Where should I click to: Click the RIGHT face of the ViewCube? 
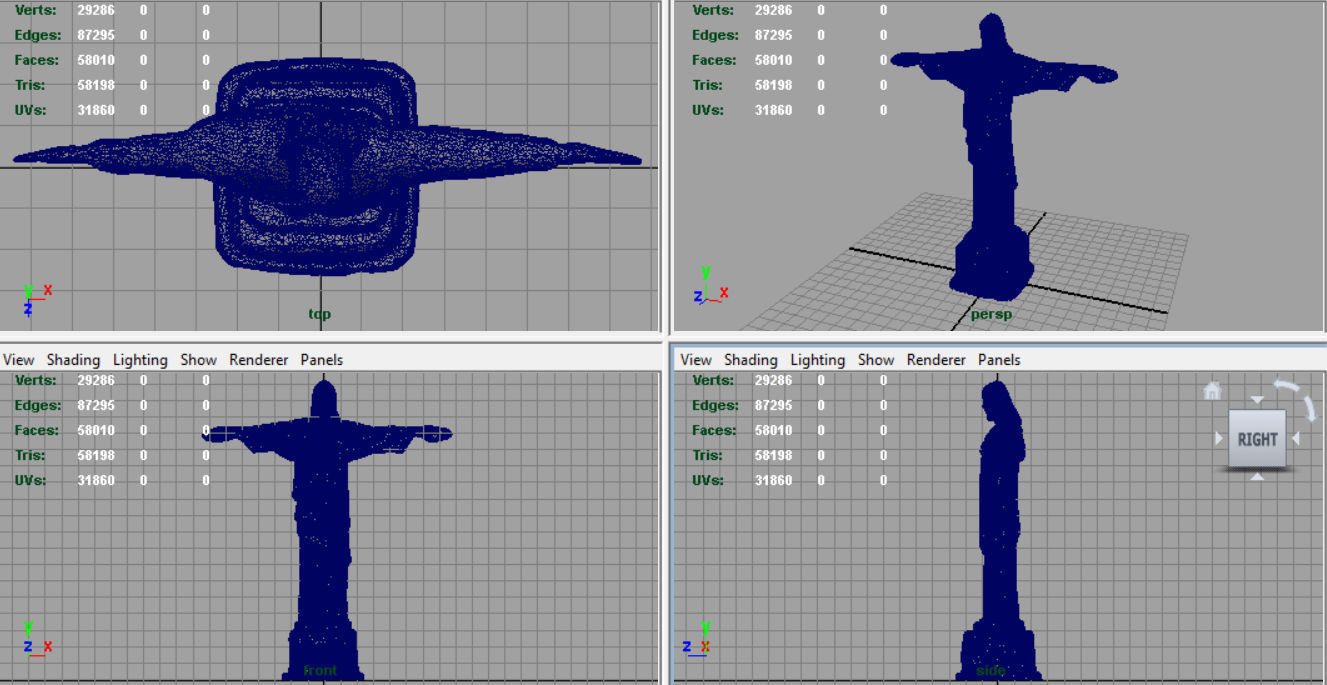tap(1257, 439)
